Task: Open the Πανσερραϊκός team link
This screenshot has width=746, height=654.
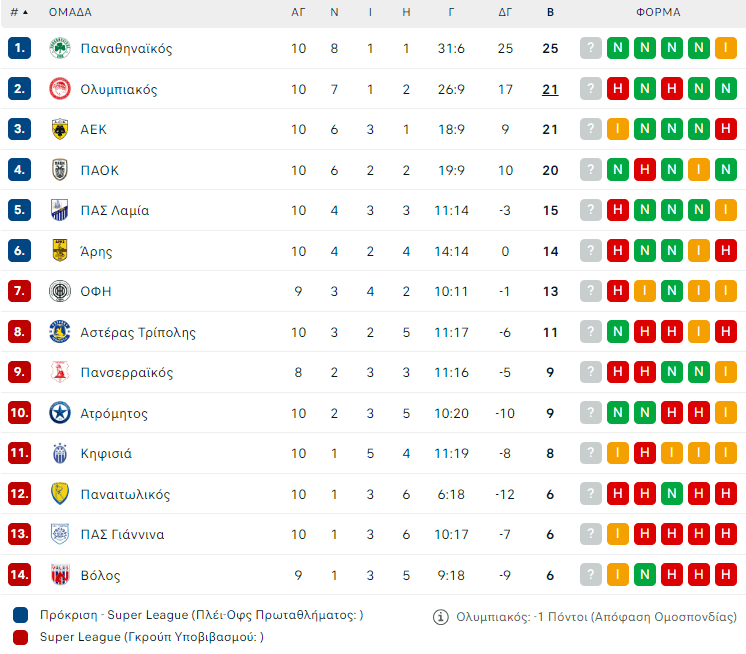Action: click(127, 372)
